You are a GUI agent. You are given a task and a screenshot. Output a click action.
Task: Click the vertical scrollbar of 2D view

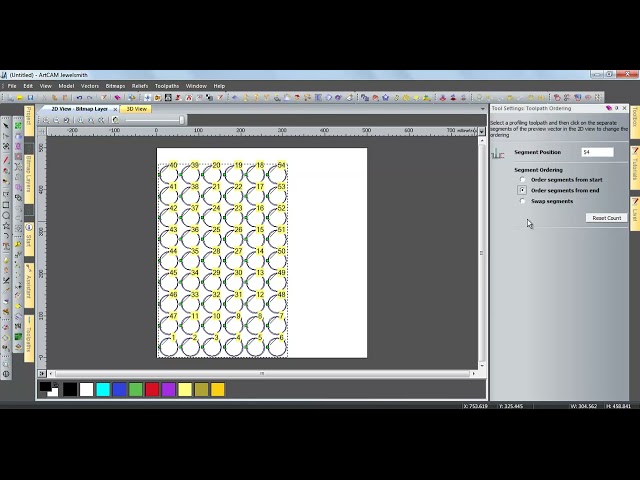pos(482,252)
